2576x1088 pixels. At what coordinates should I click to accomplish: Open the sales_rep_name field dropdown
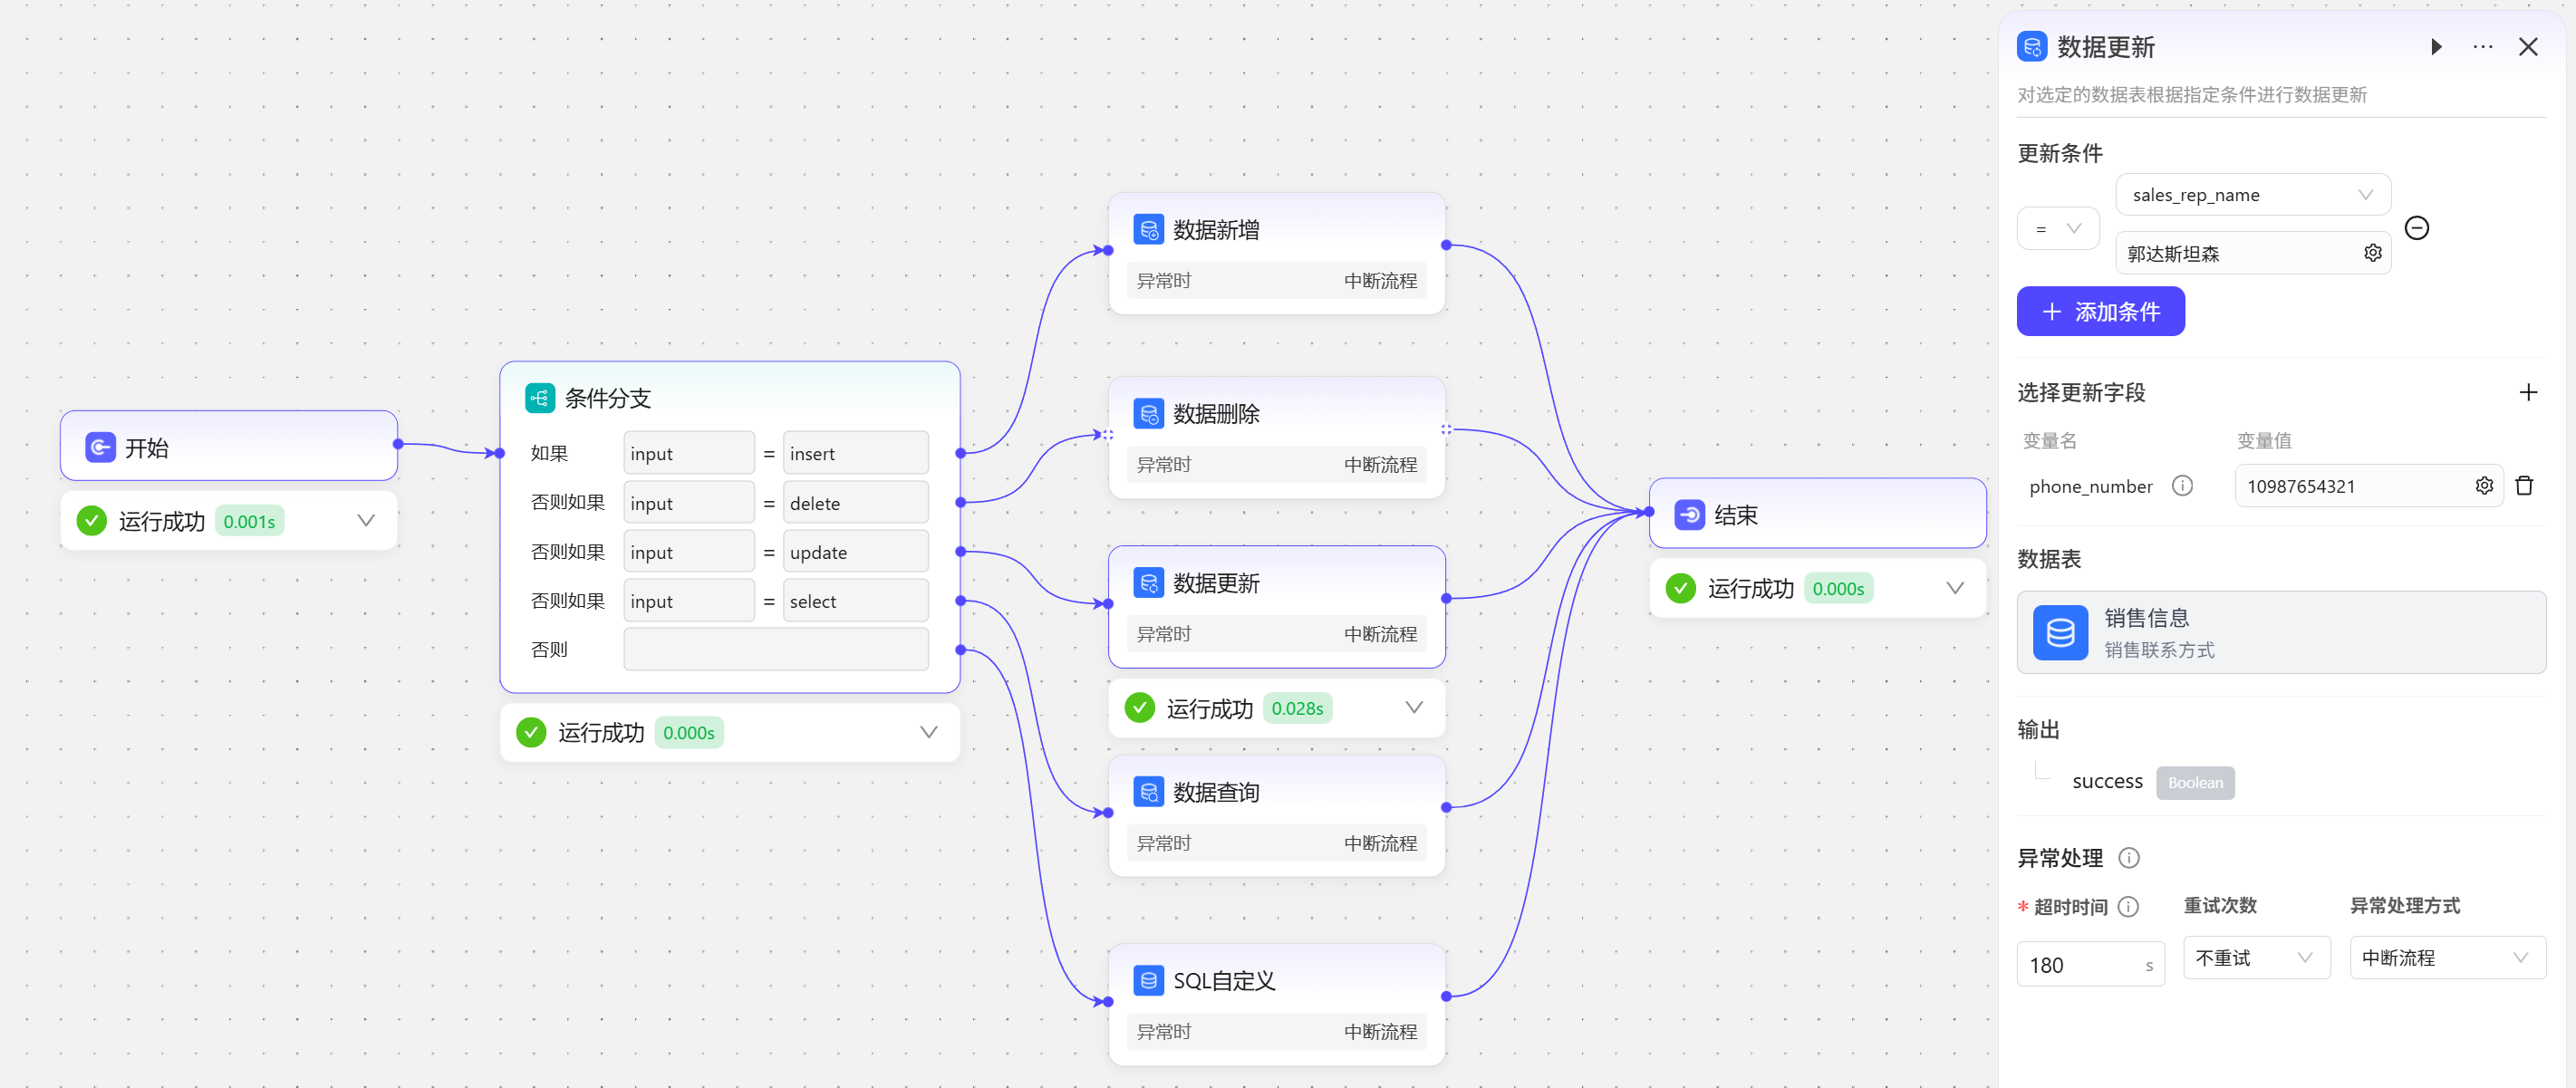pos(2252,195)
